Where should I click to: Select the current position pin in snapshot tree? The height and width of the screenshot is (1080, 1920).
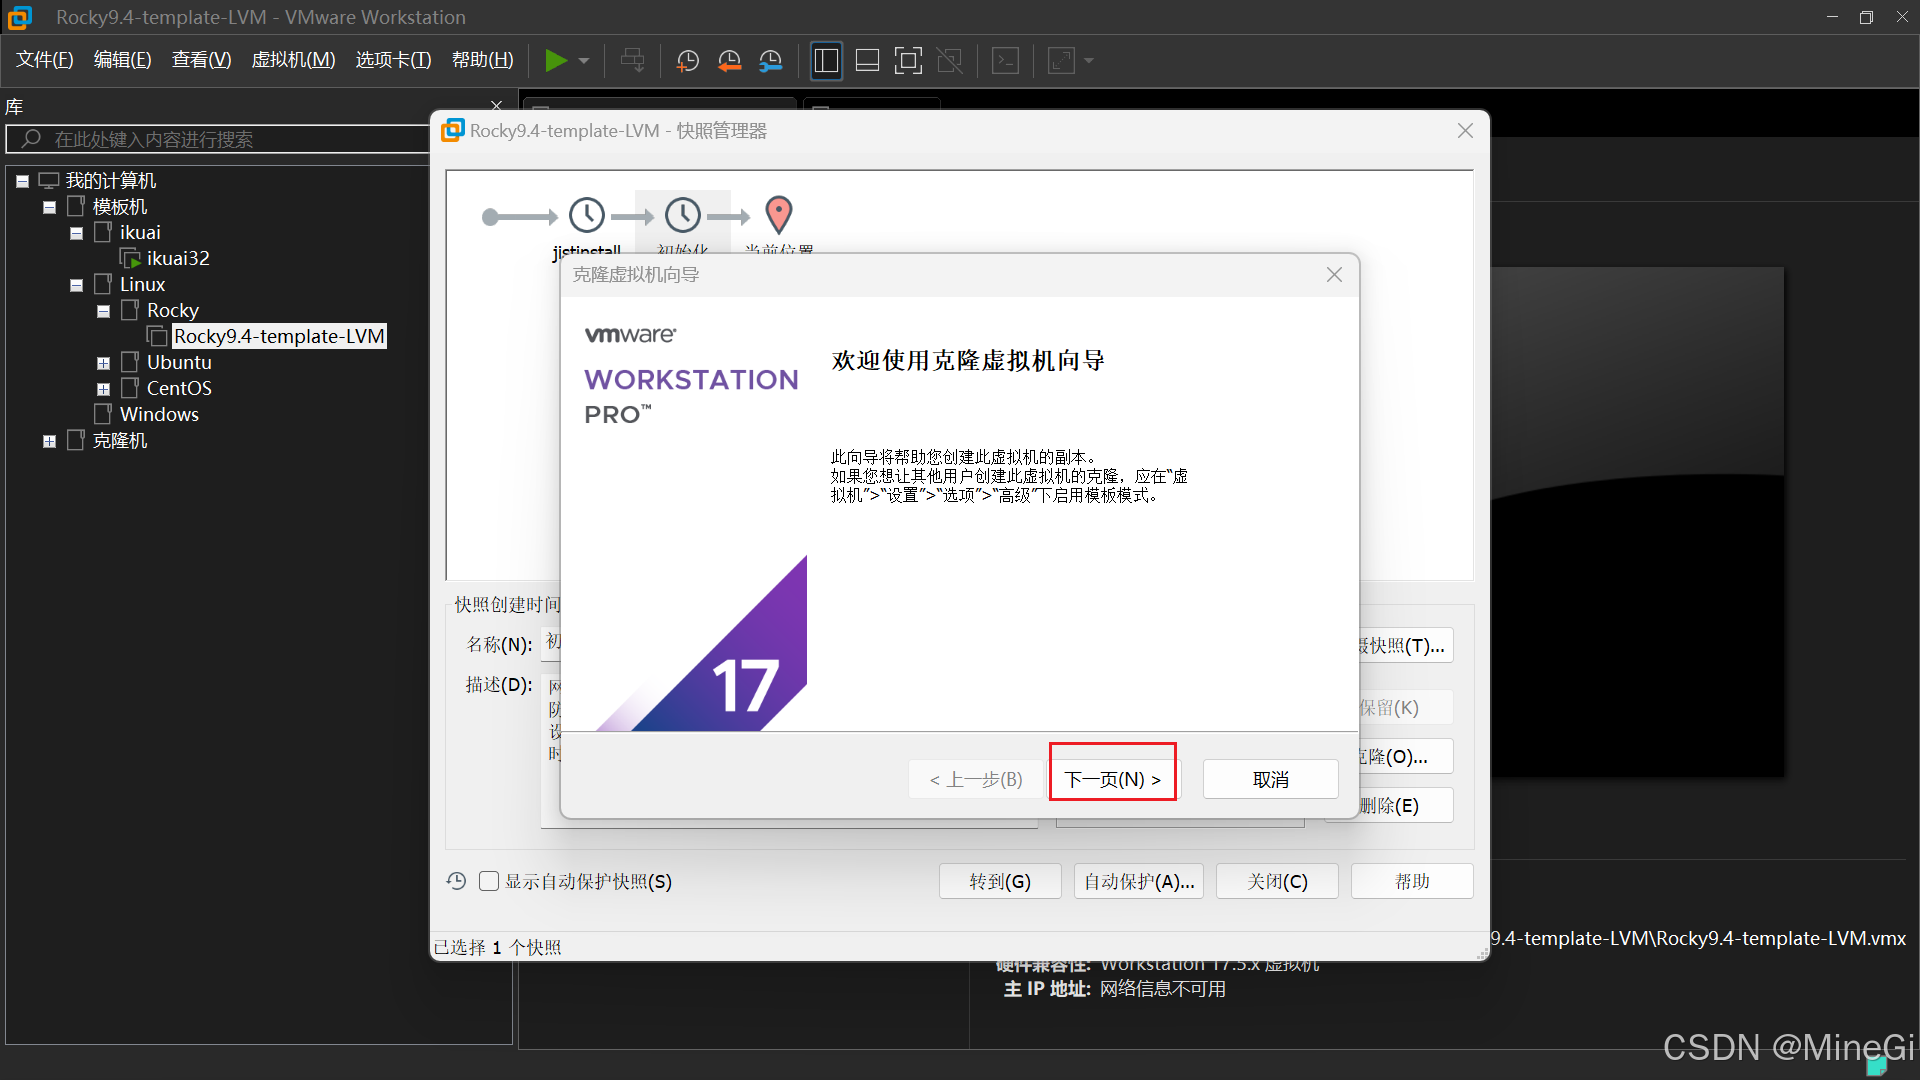(779, 215)
